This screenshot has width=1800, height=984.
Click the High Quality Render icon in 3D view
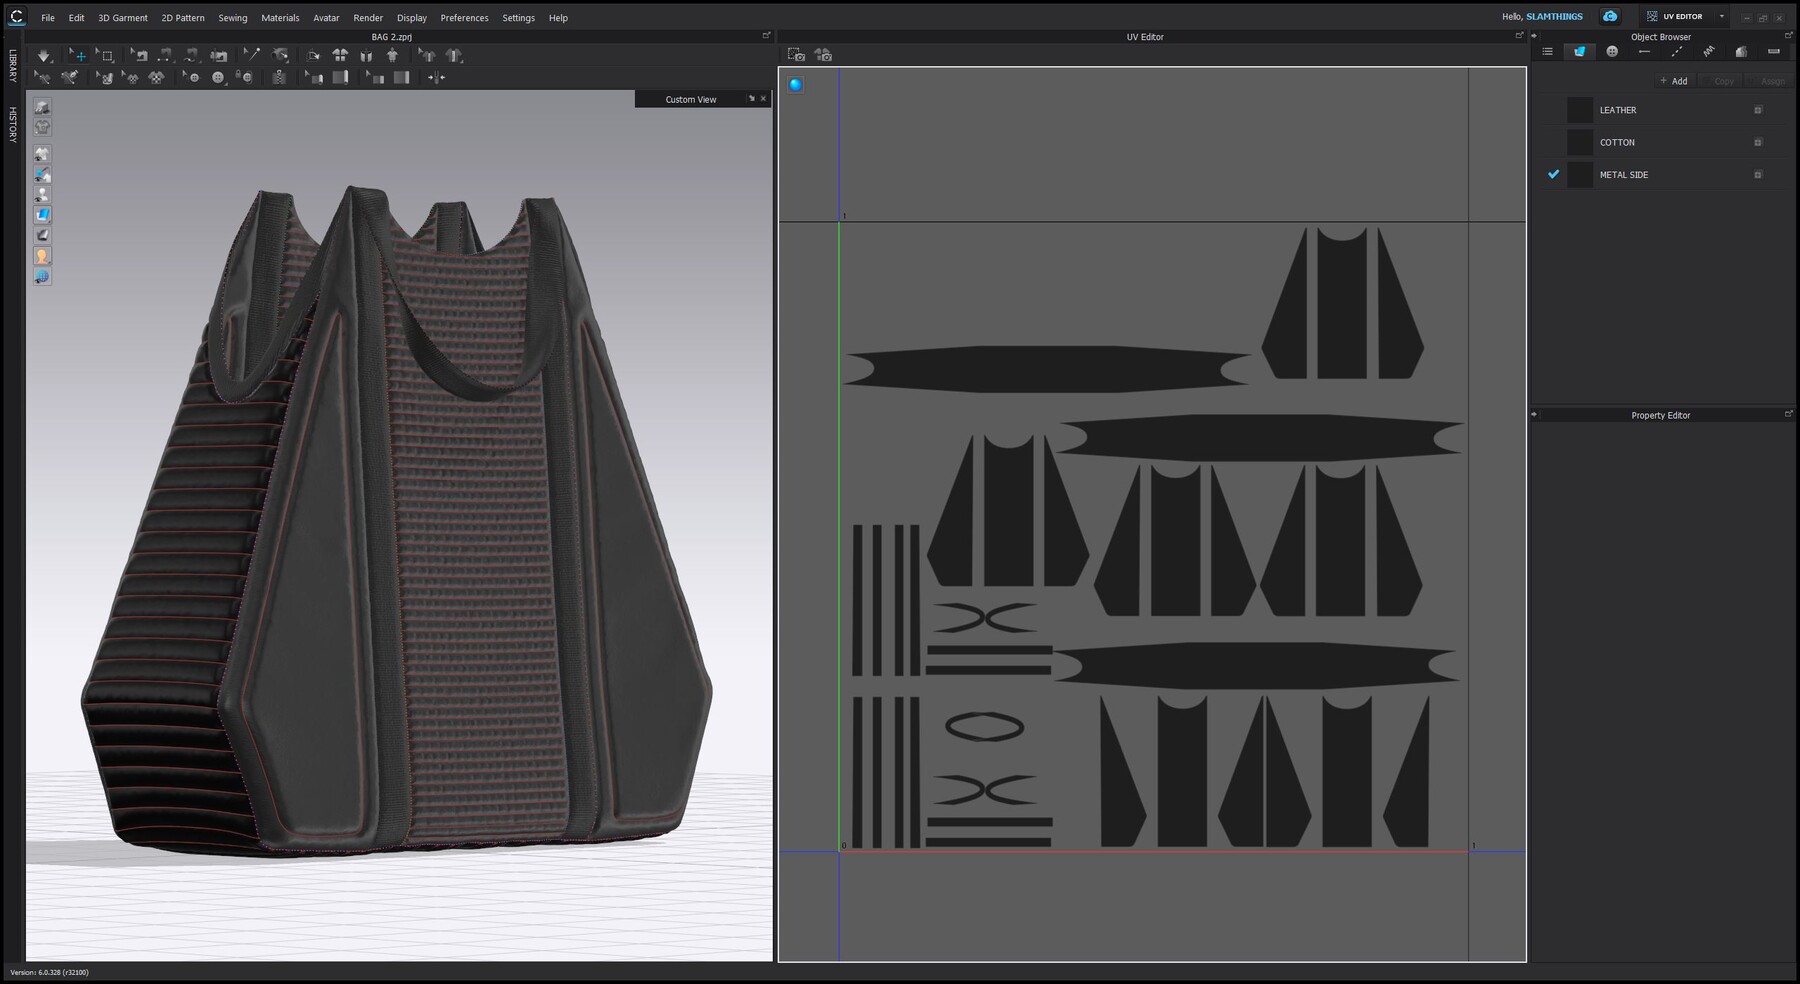click(42, 106)
